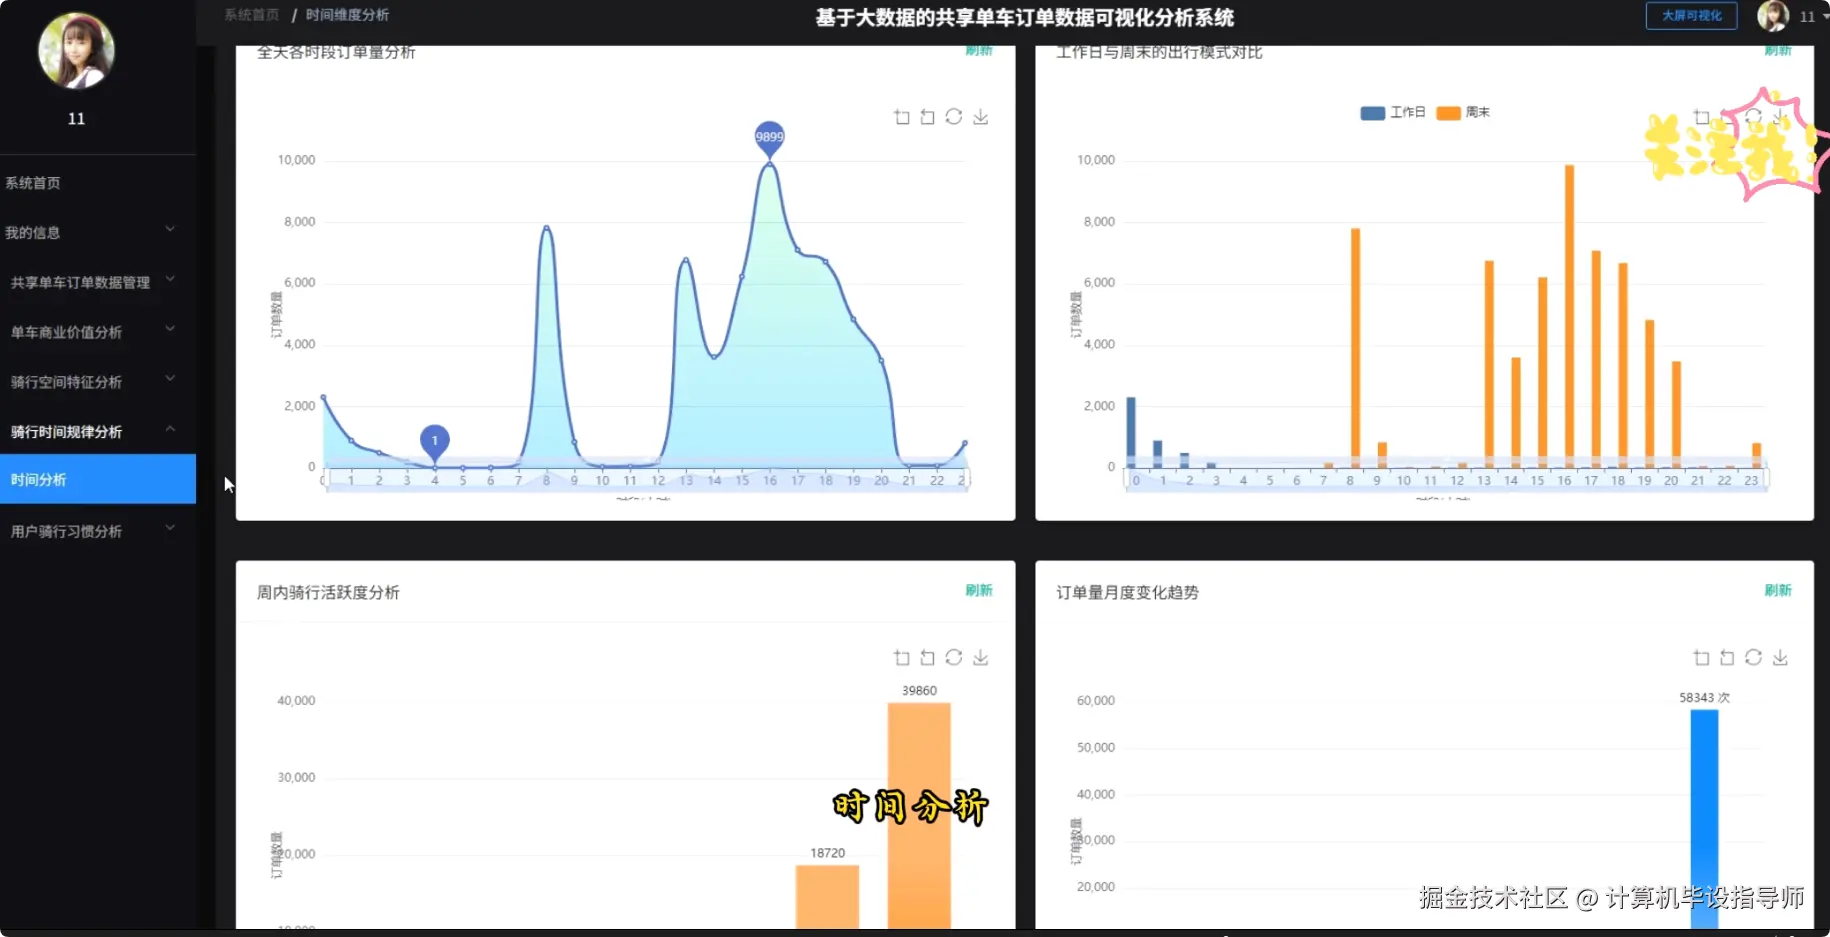Click area zoom icon in hourly orders chart
The image size is (1830, 937).
click(902, 117)
